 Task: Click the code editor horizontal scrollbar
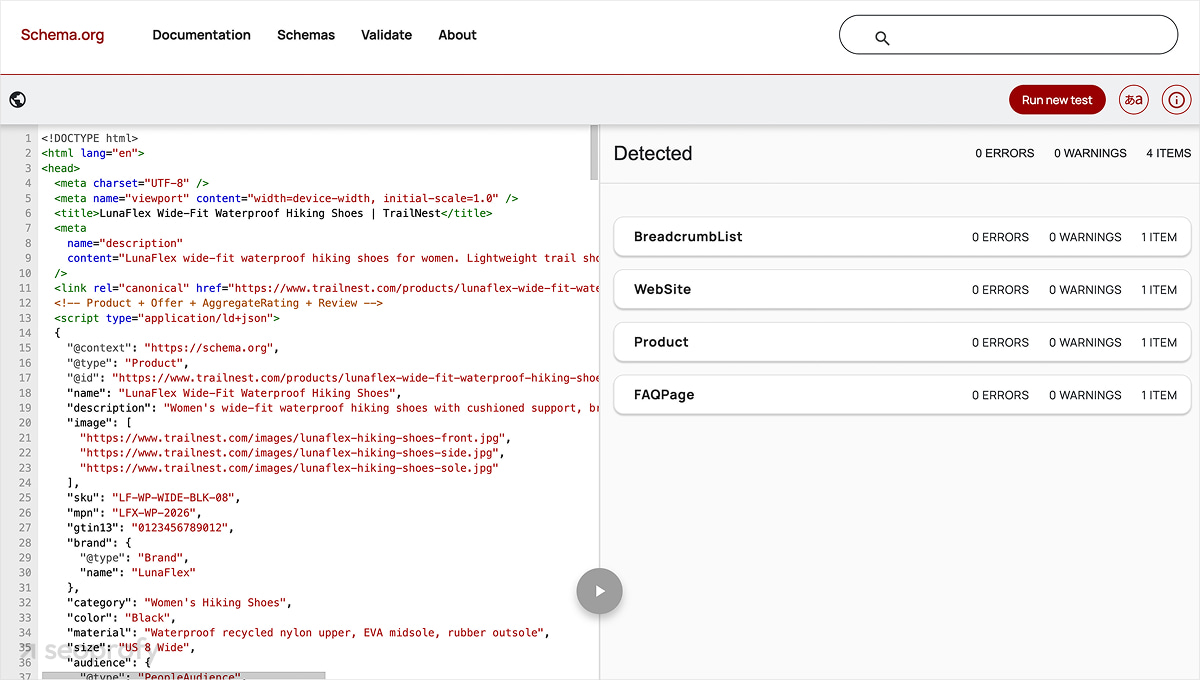tap(183, 676)
